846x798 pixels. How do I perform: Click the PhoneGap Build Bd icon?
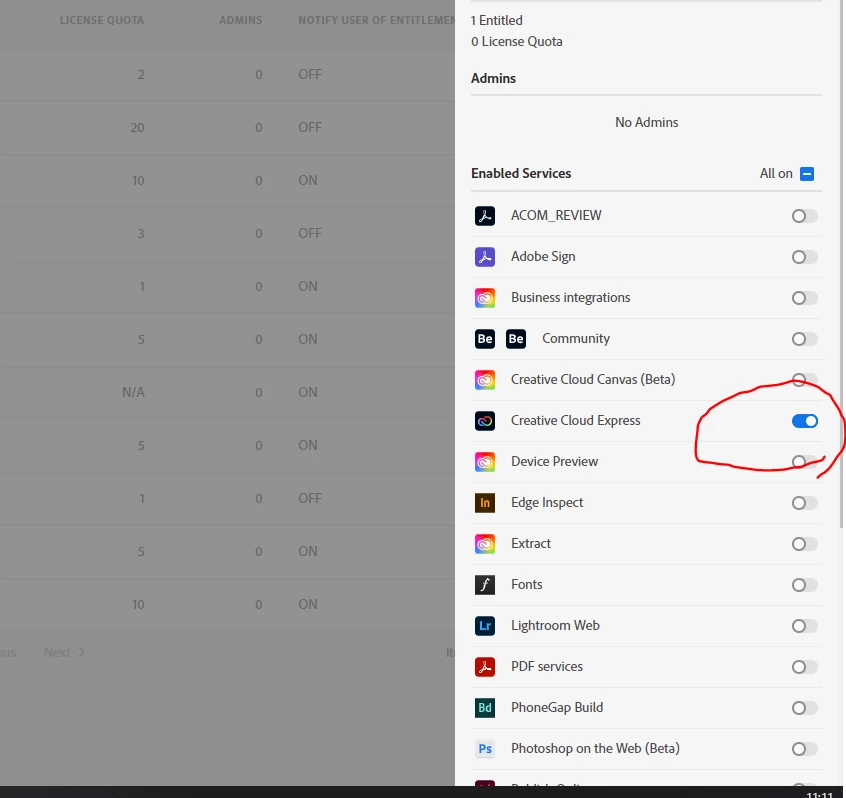[485, 708]
